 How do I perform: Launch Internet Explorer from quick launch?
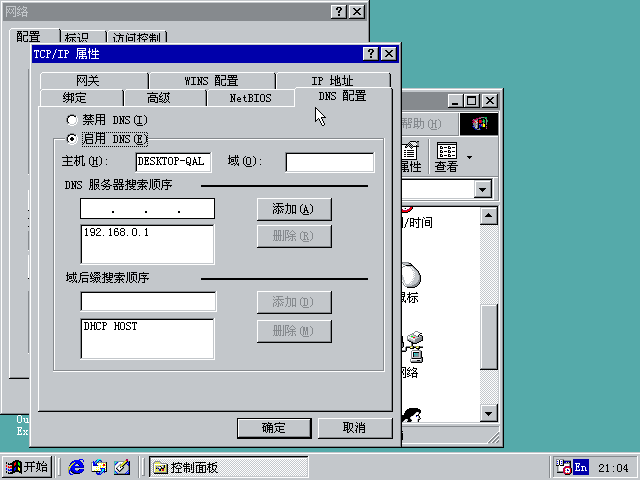coord(76,467)
